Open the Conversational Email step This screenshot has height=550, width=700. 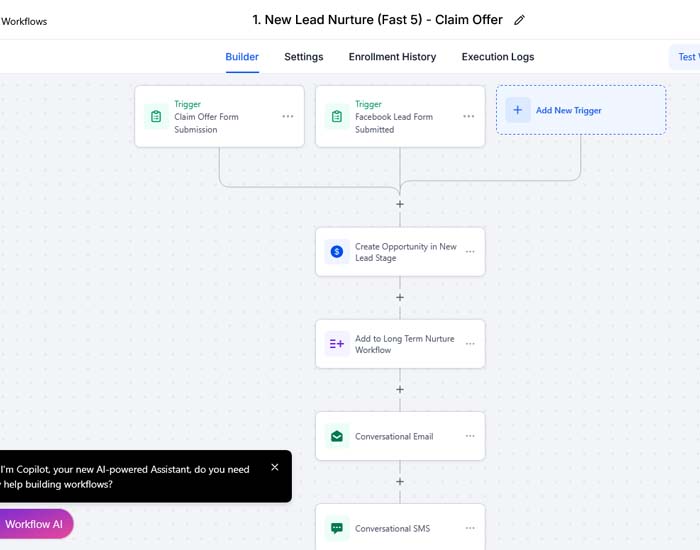pyautogui.click(x=400, y=436)
